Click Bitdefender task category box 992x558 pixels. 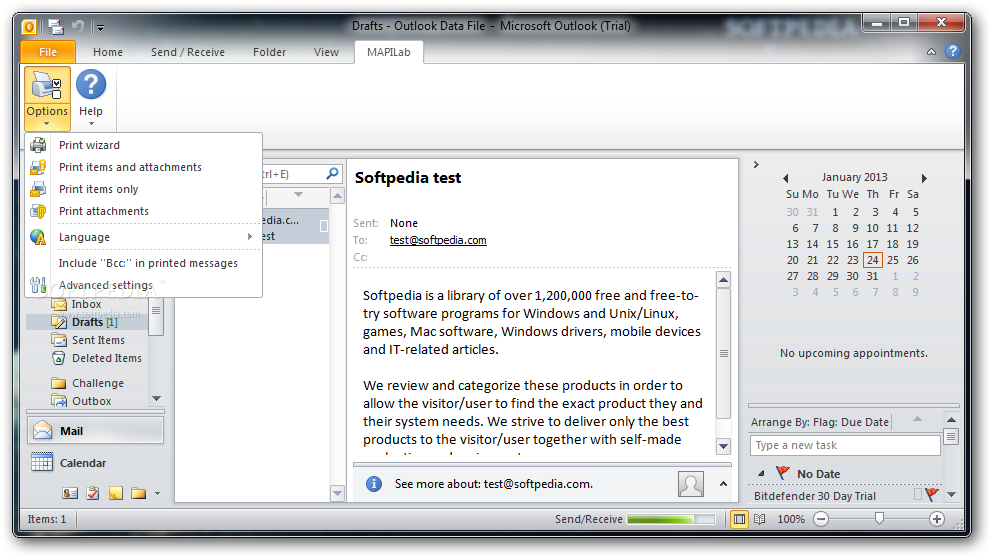[918, 494]
